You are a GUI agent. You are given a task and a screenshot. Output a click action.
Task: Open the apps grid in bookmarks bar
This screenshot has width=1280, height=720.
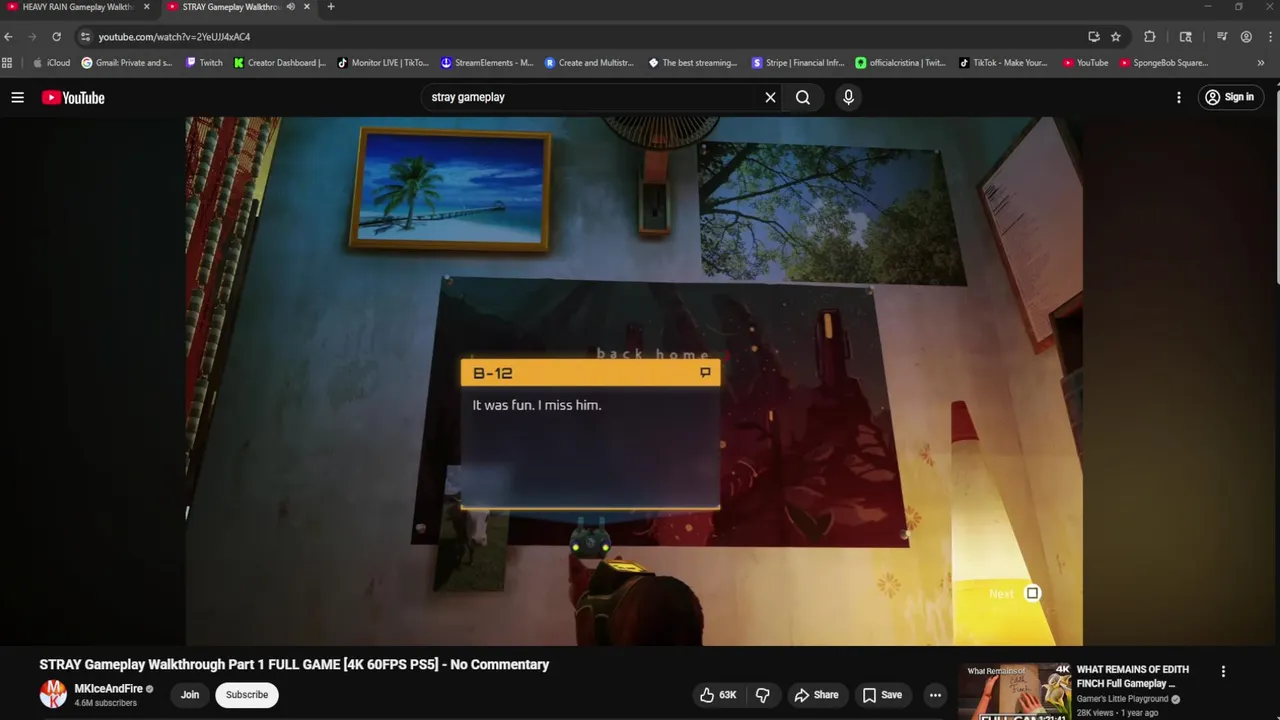click(x=7, y=63)
